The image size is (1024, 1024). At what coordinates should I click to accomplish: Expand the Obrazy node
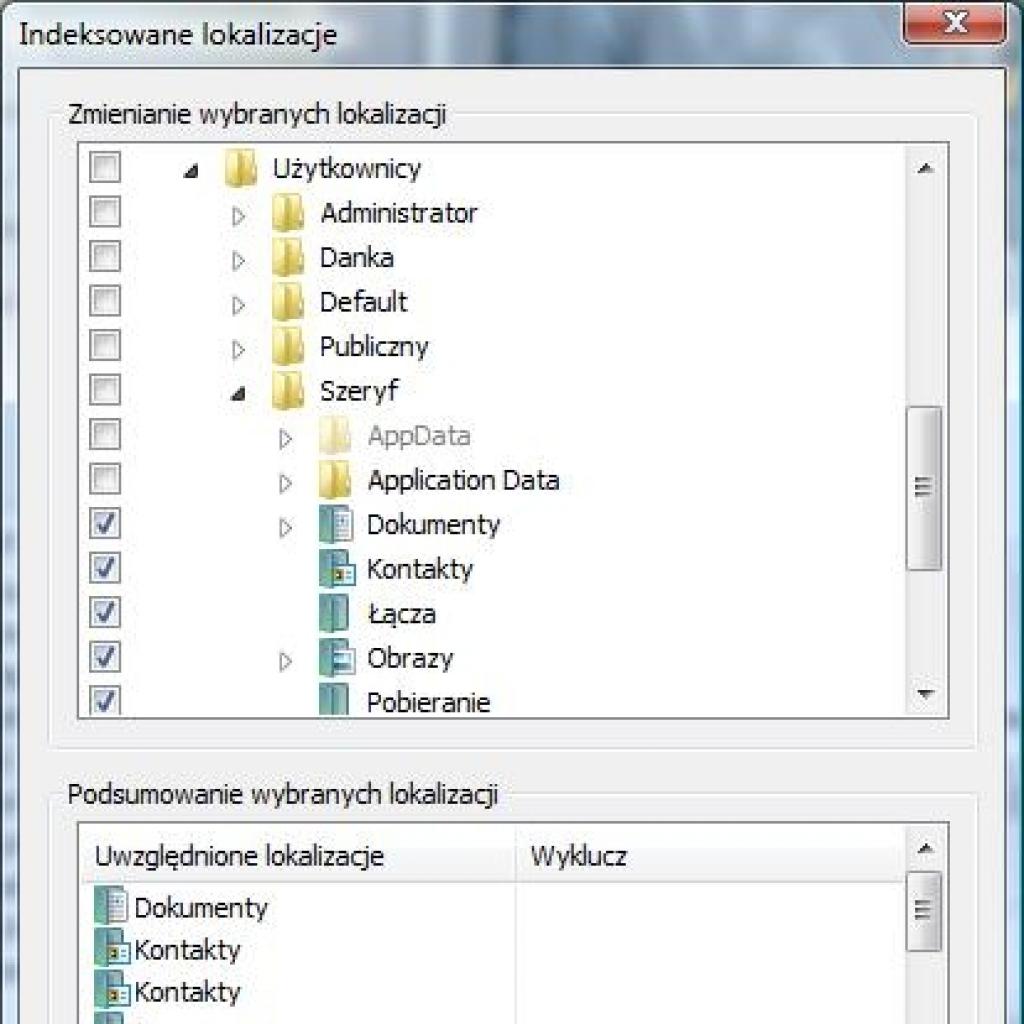click(285, 662)
